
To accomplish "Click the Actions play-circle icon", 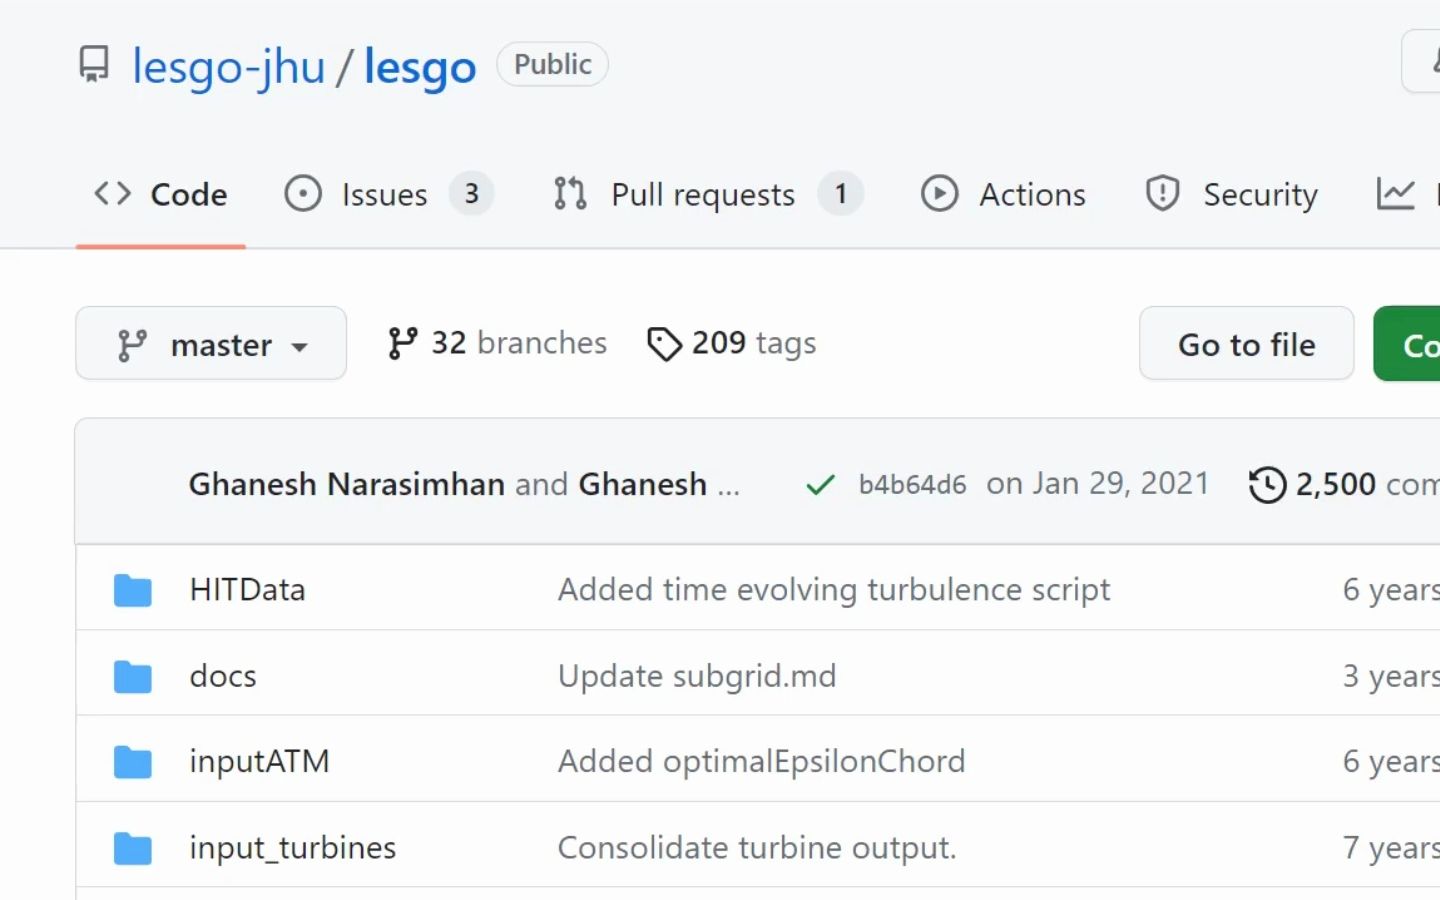I will point(939,193).
